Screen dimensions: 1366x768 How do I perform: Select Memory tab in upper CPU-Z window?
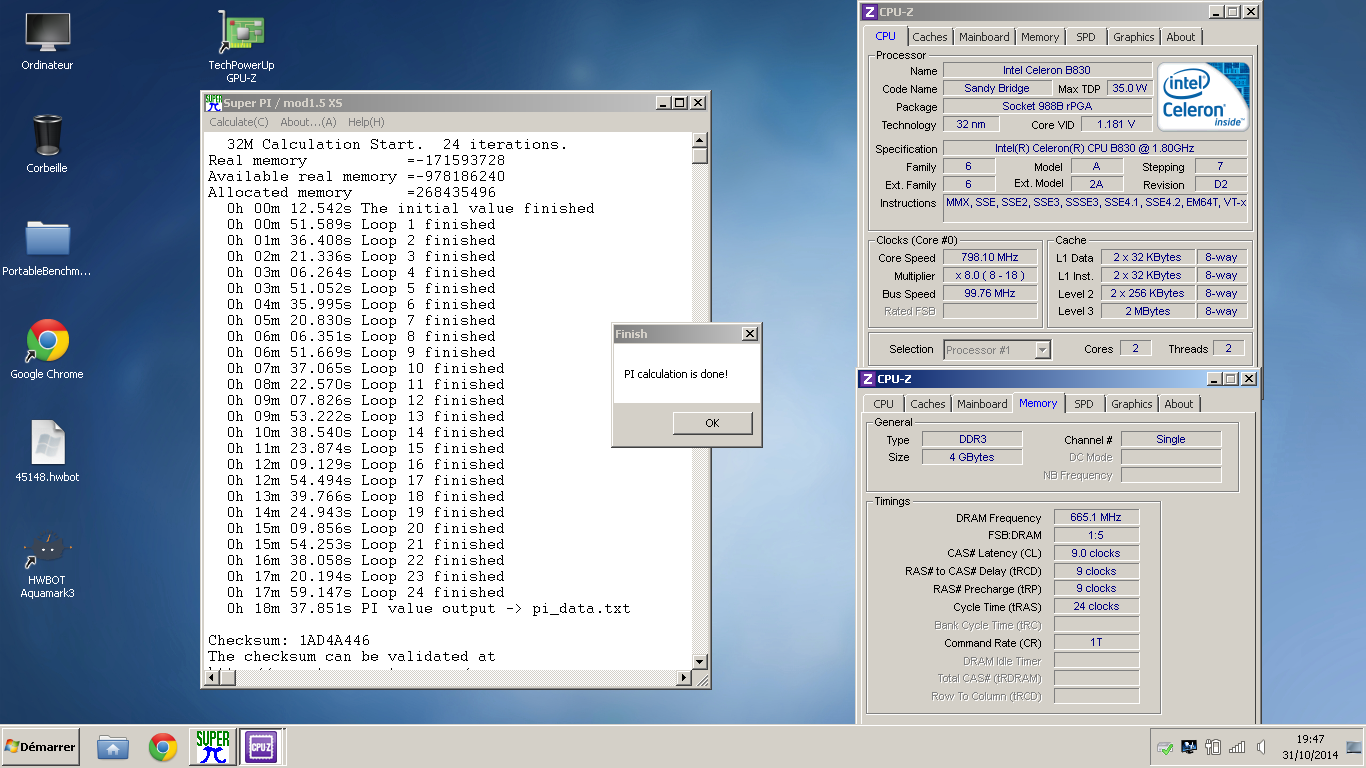[1040, 37]
